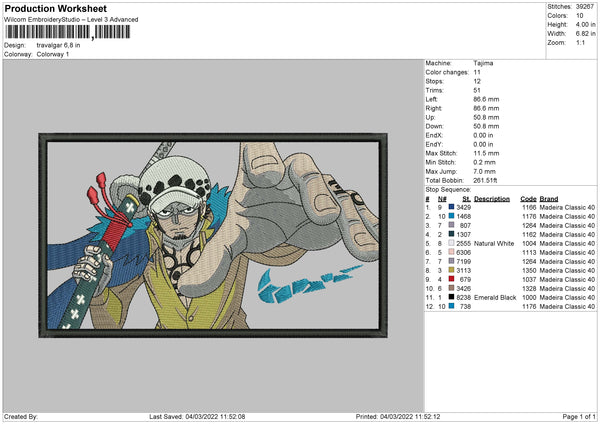Click the 'St.' column header

(x=466, y=199)
